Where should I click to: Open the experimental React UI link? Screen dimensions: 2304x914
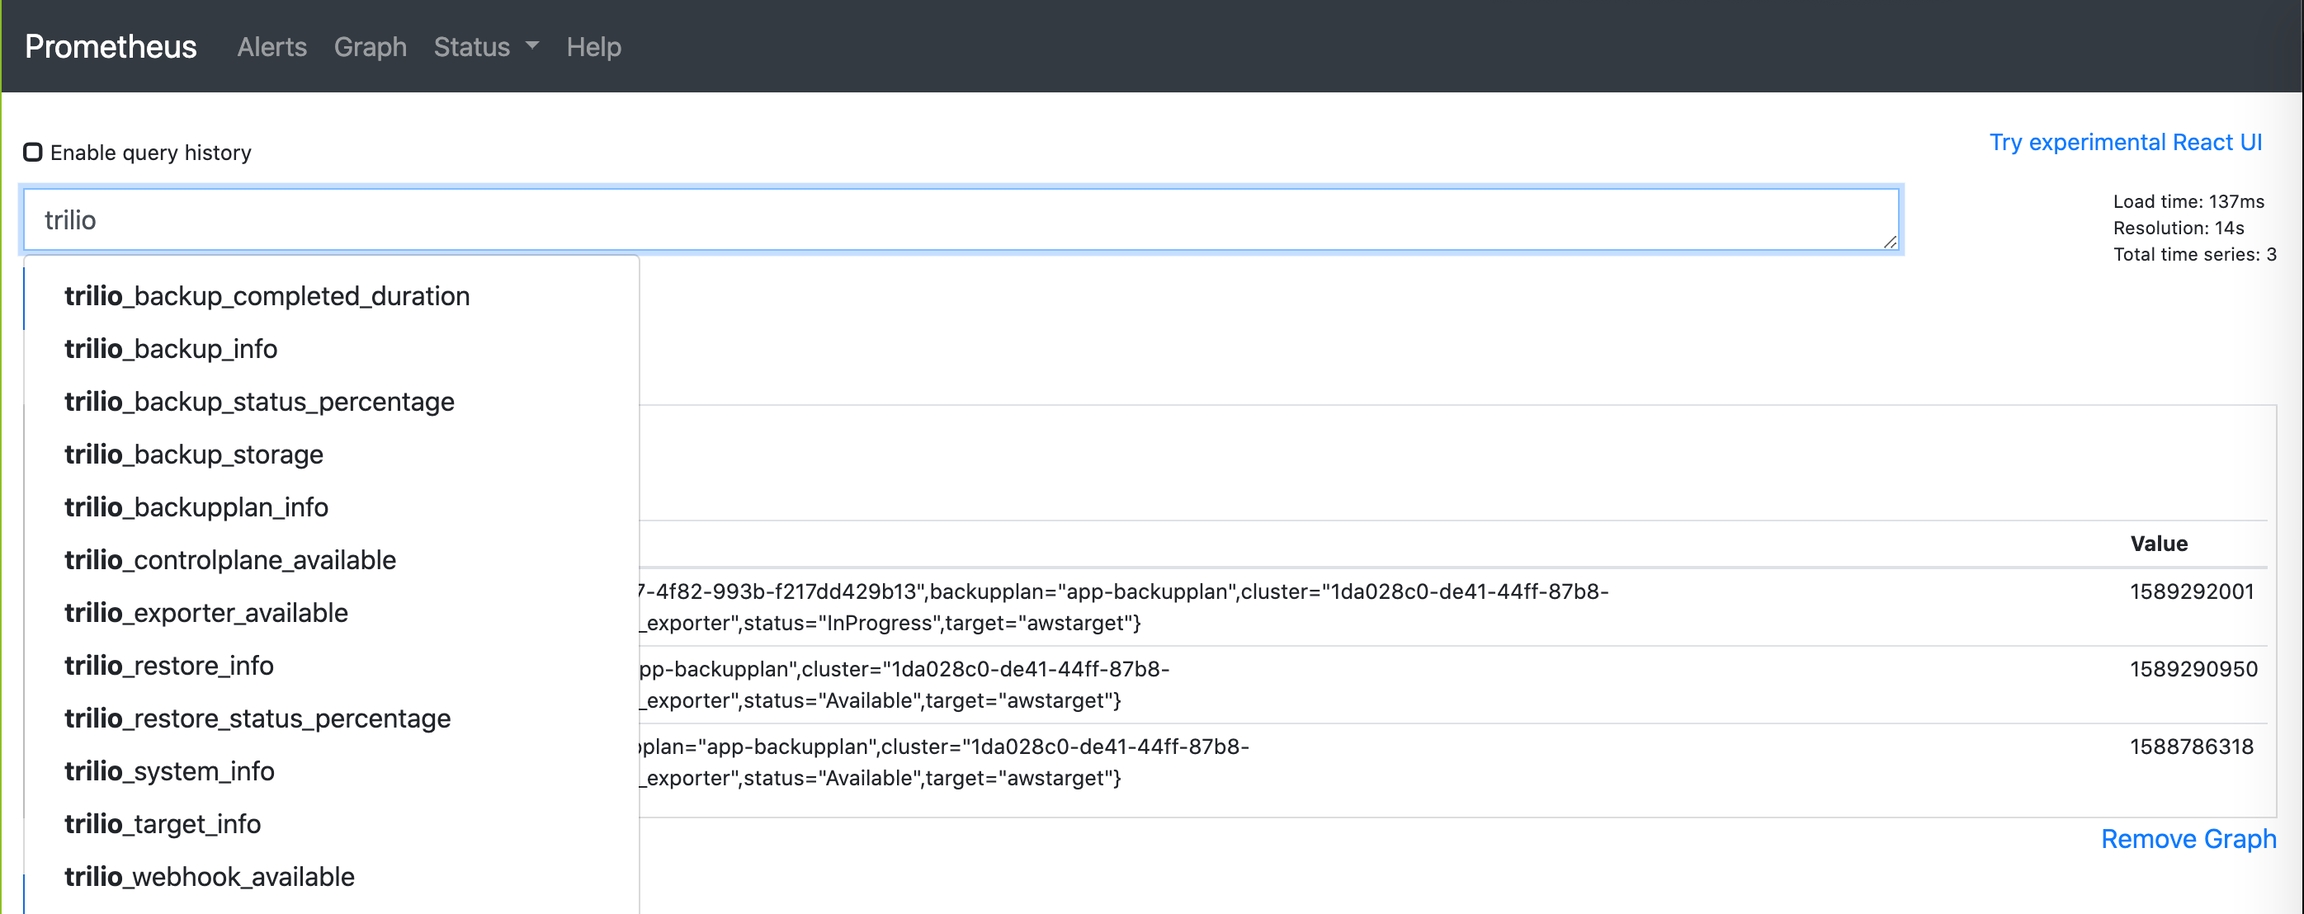pos(2125,142)
